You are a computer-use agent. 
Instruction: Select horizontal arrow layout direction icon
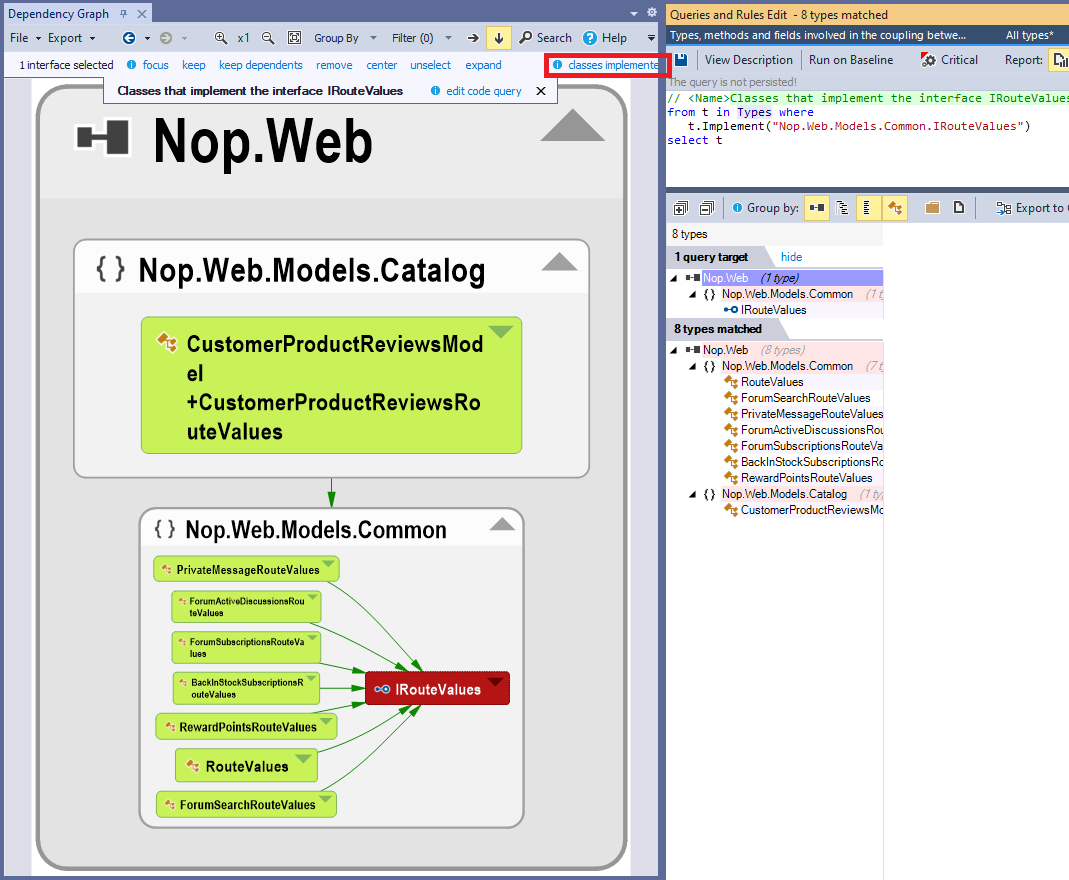point(473,38)
